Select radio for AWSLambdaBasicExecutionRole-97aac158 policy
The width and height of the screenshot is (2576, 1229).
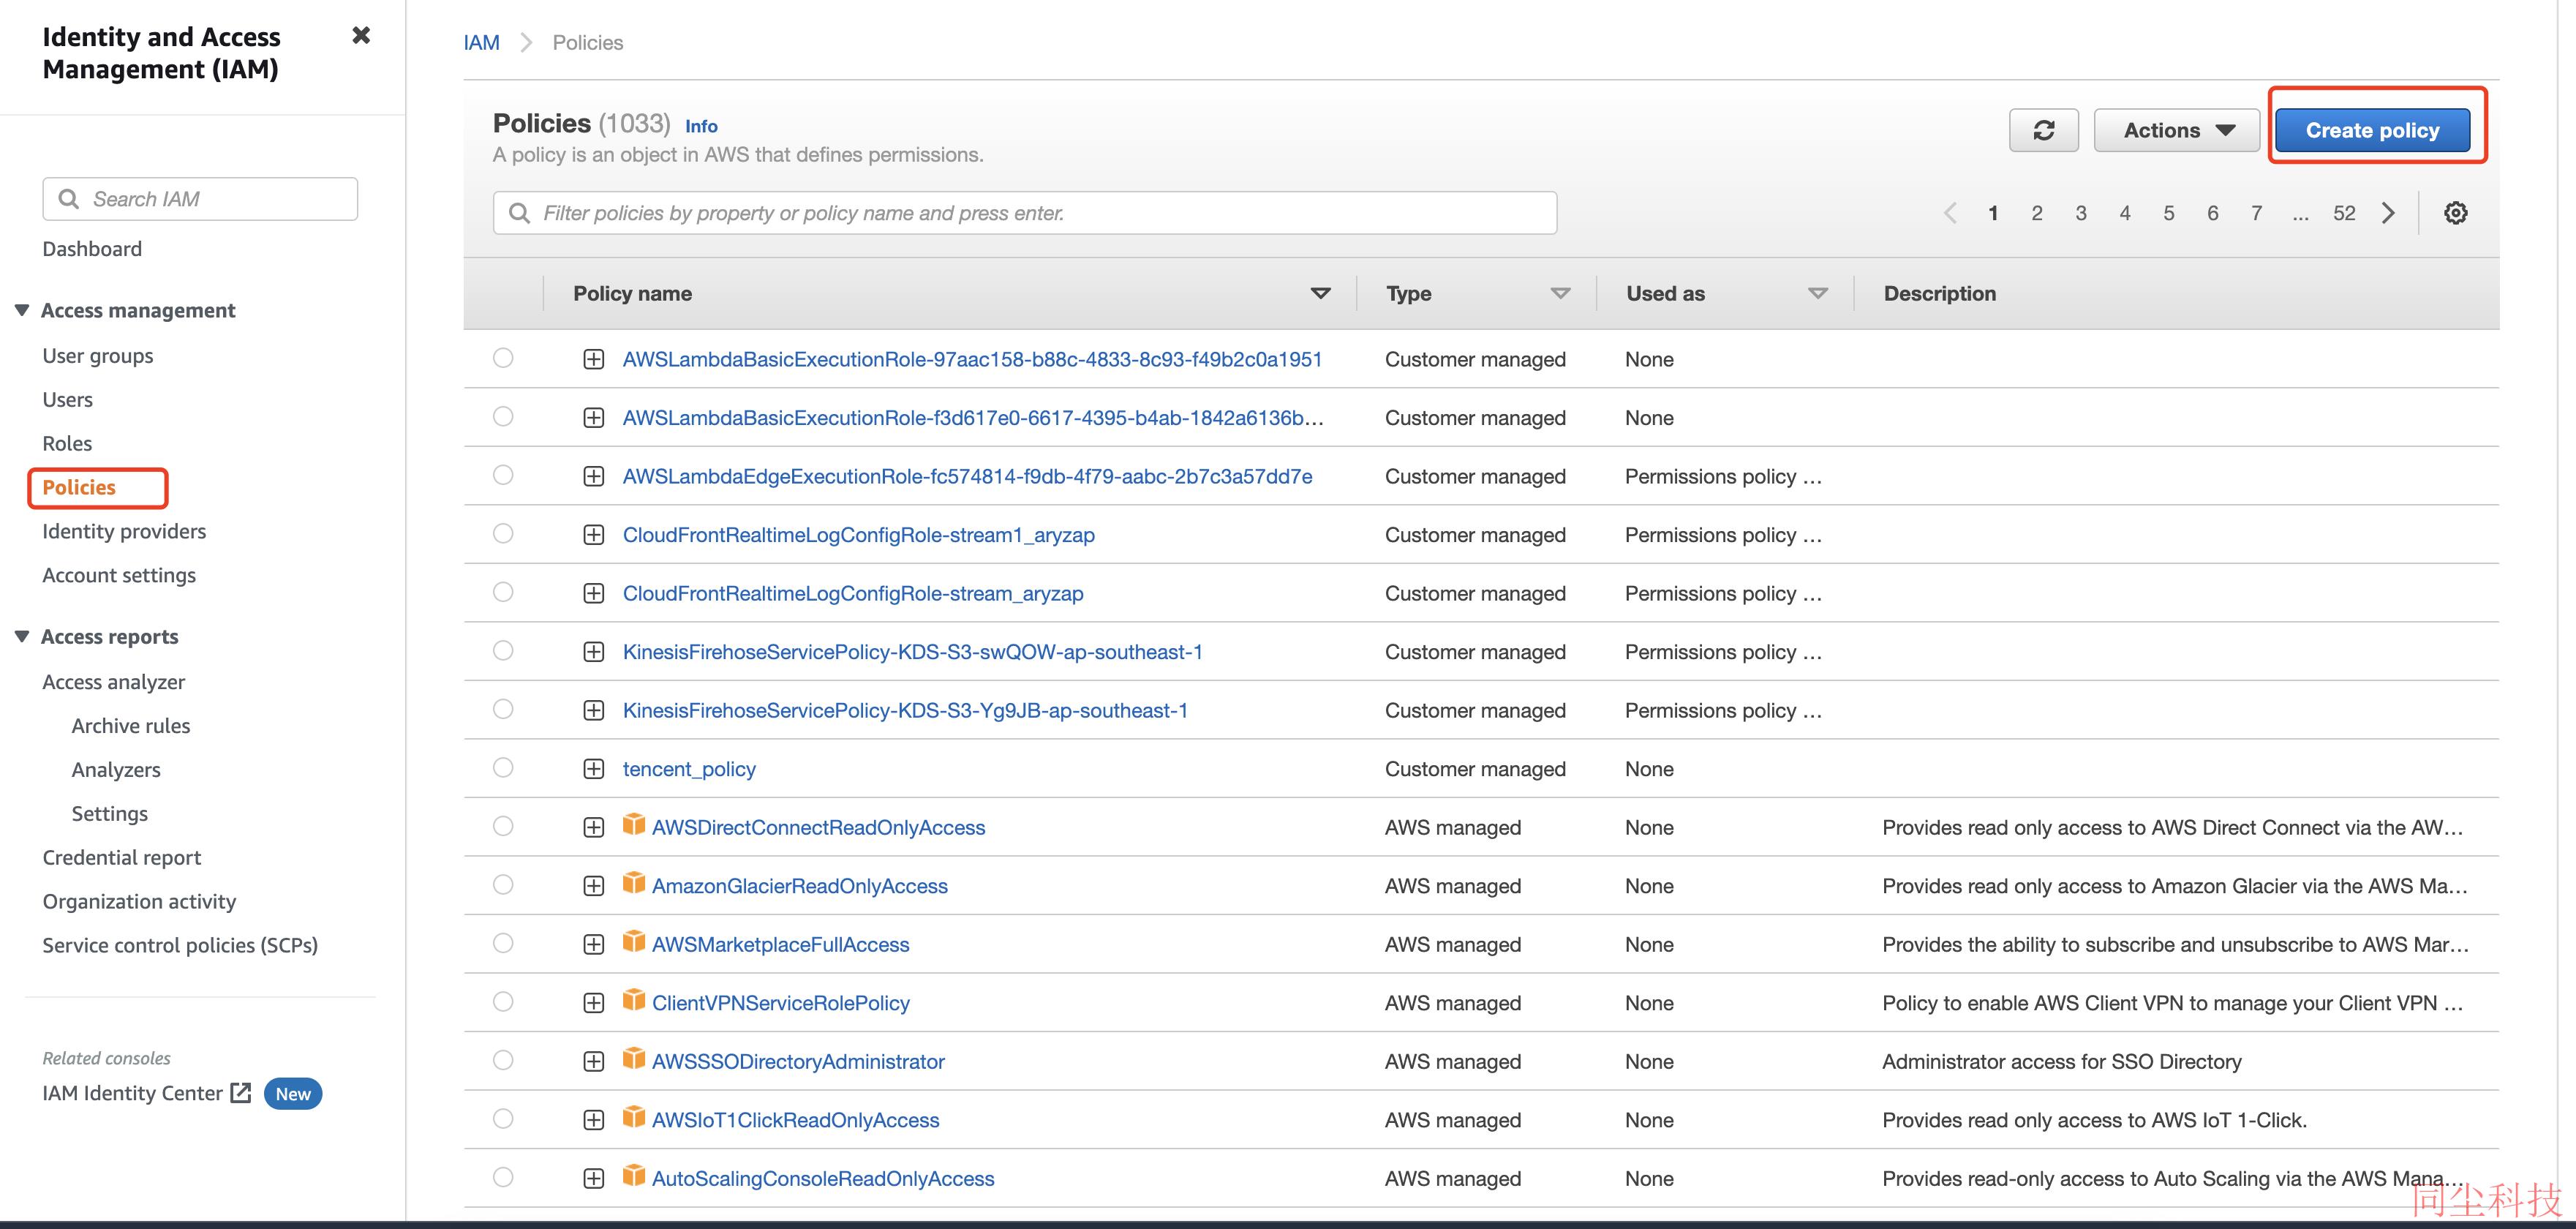503,358
